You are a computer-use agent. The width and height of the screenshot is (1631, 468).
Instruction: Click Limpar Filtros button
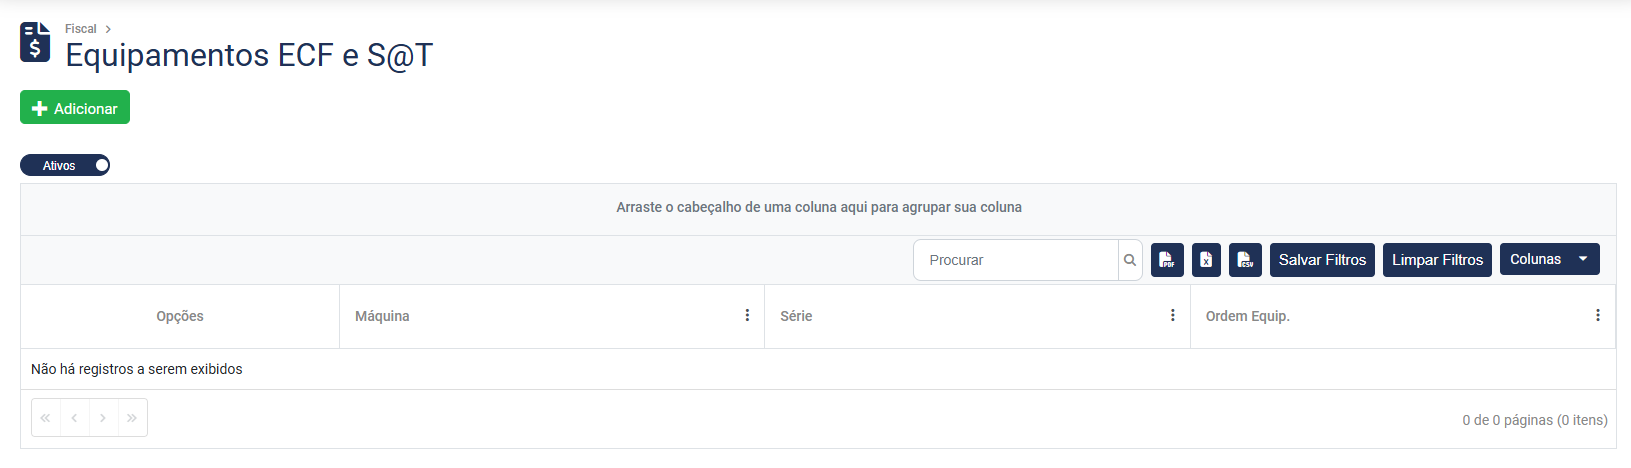point(1437,260)
